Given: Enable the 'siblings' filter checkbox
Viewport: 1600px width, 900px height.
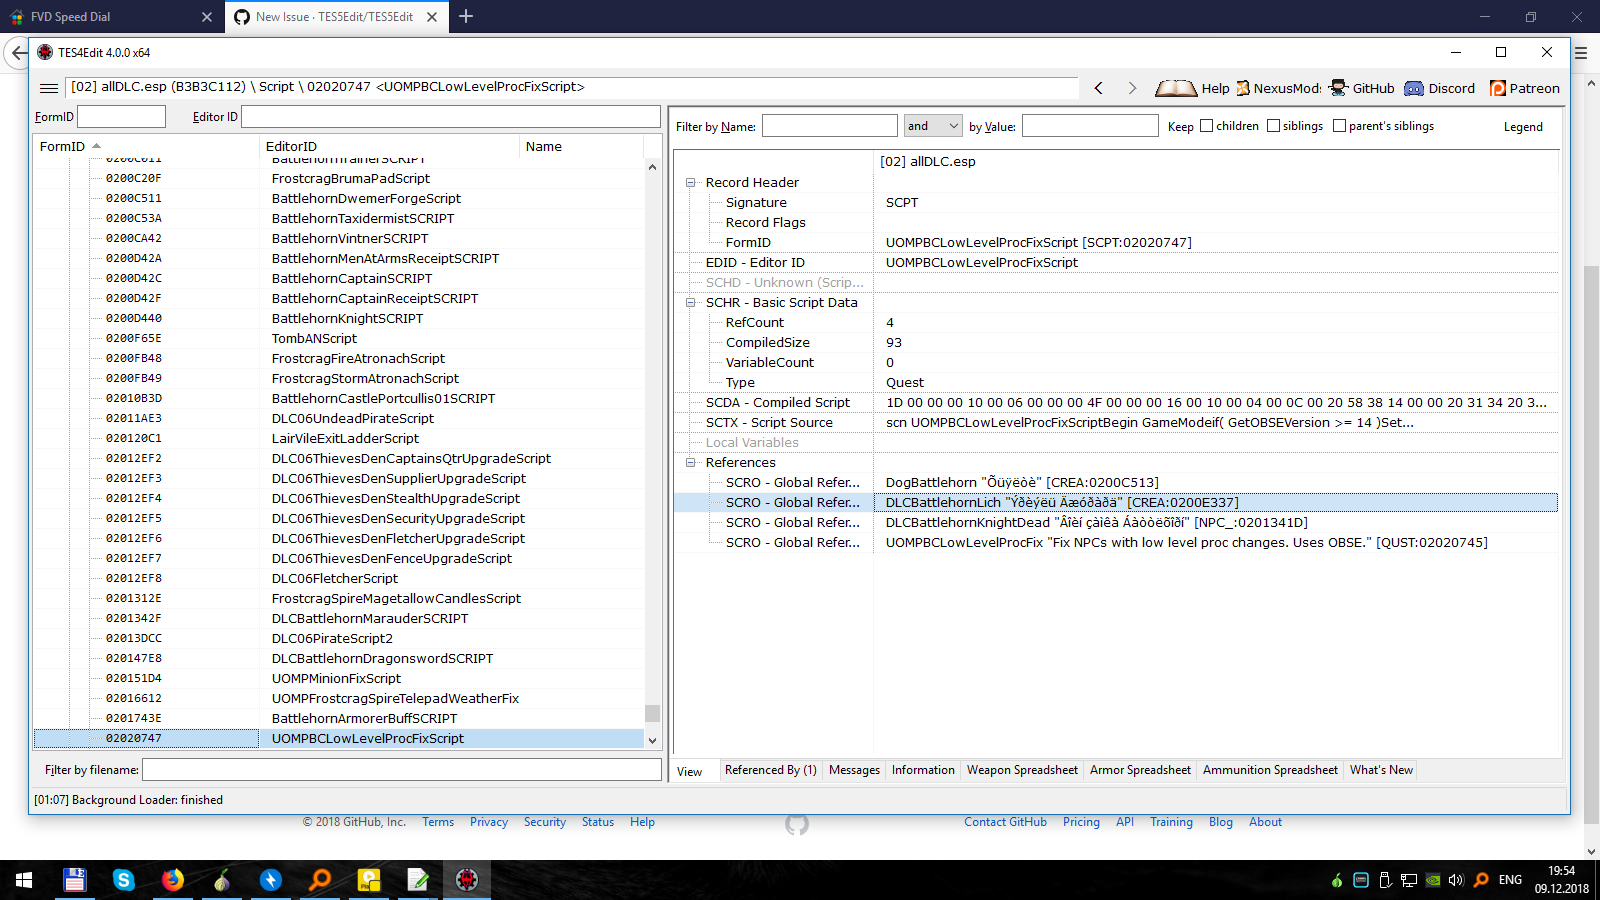Looking at the screenshot, I should pos(1271,125).
